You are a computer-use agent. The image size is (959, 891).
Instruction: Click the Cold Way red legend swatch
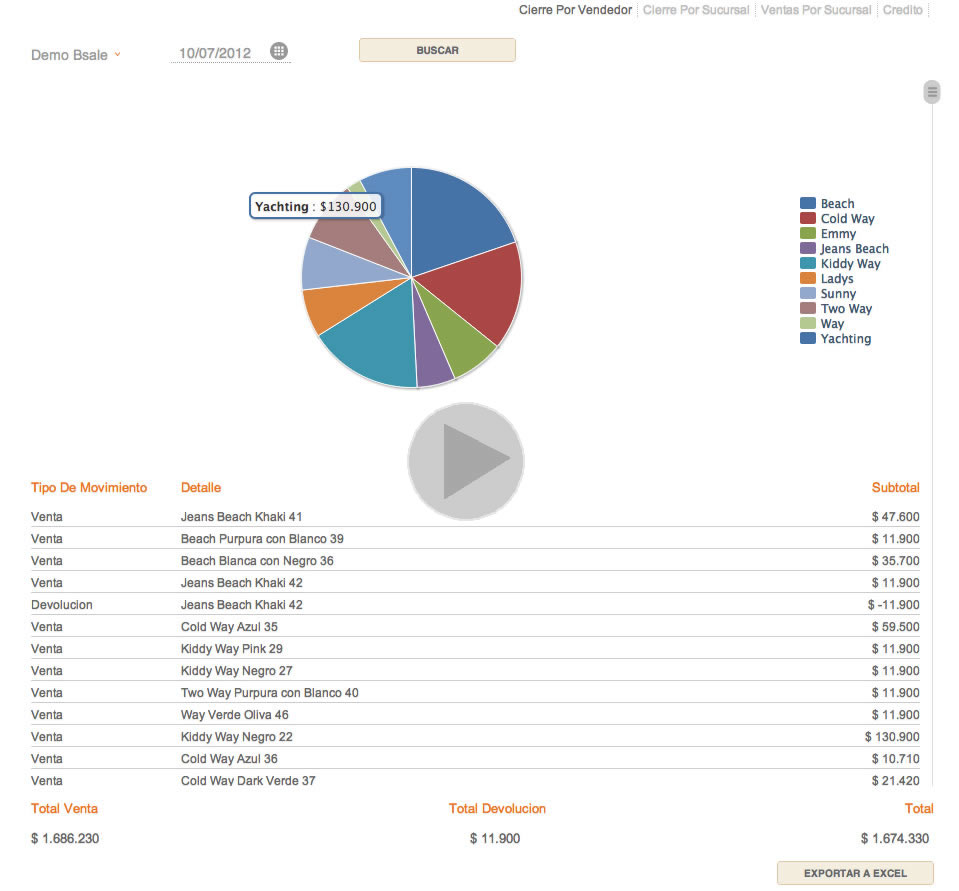click(x=808, y=218)
